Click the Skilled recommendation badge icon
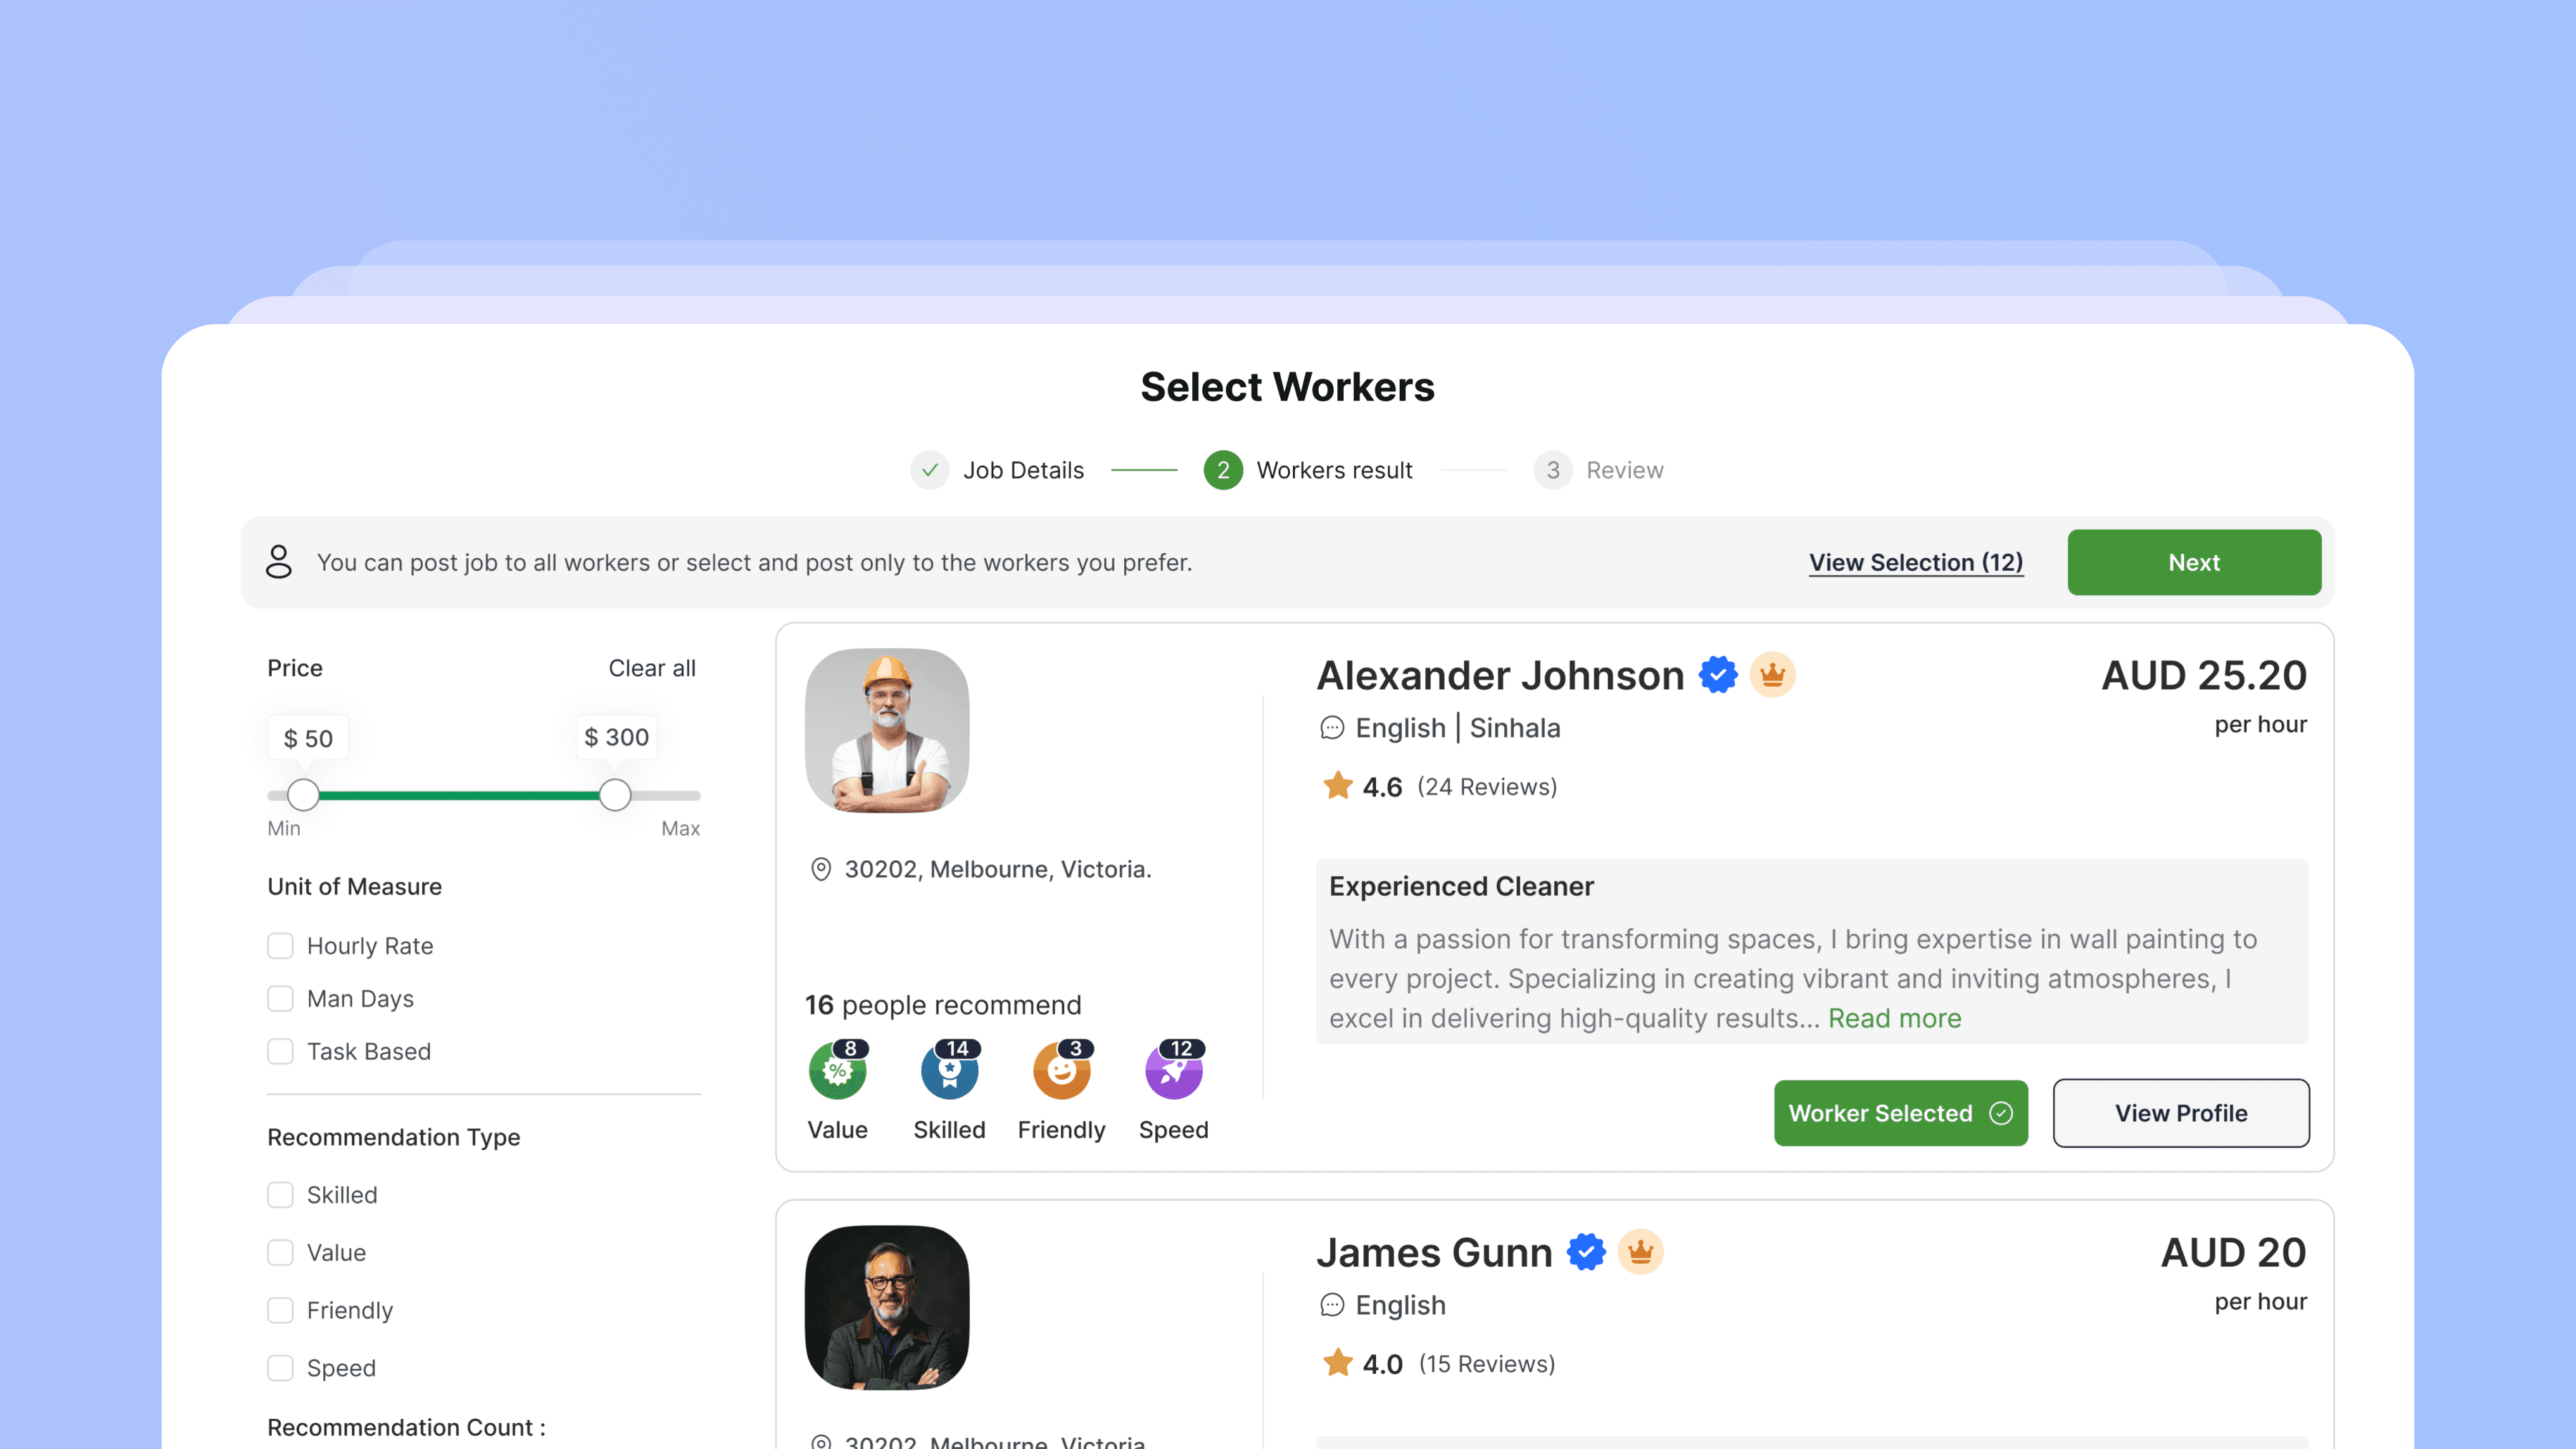Image resolution: width=2576 pixels, height=1449 pixels. pos(949,1071)
